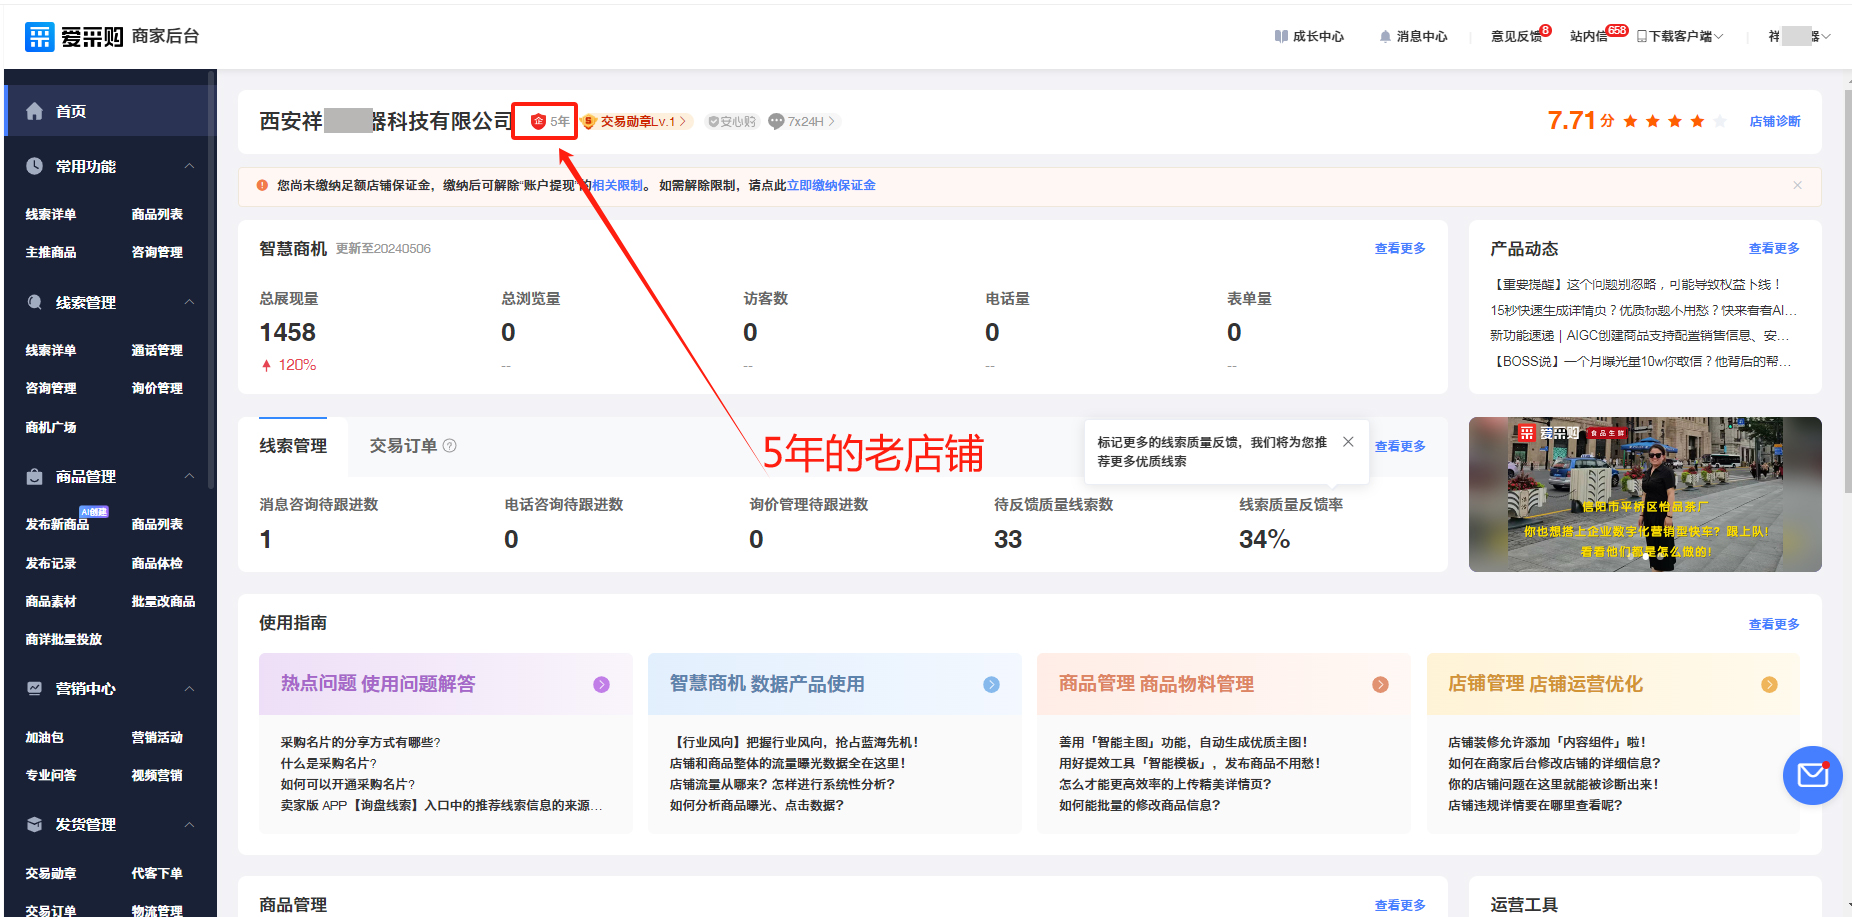
Task: Open the 消息中心 bell icon
Action: coord(1385,37)
